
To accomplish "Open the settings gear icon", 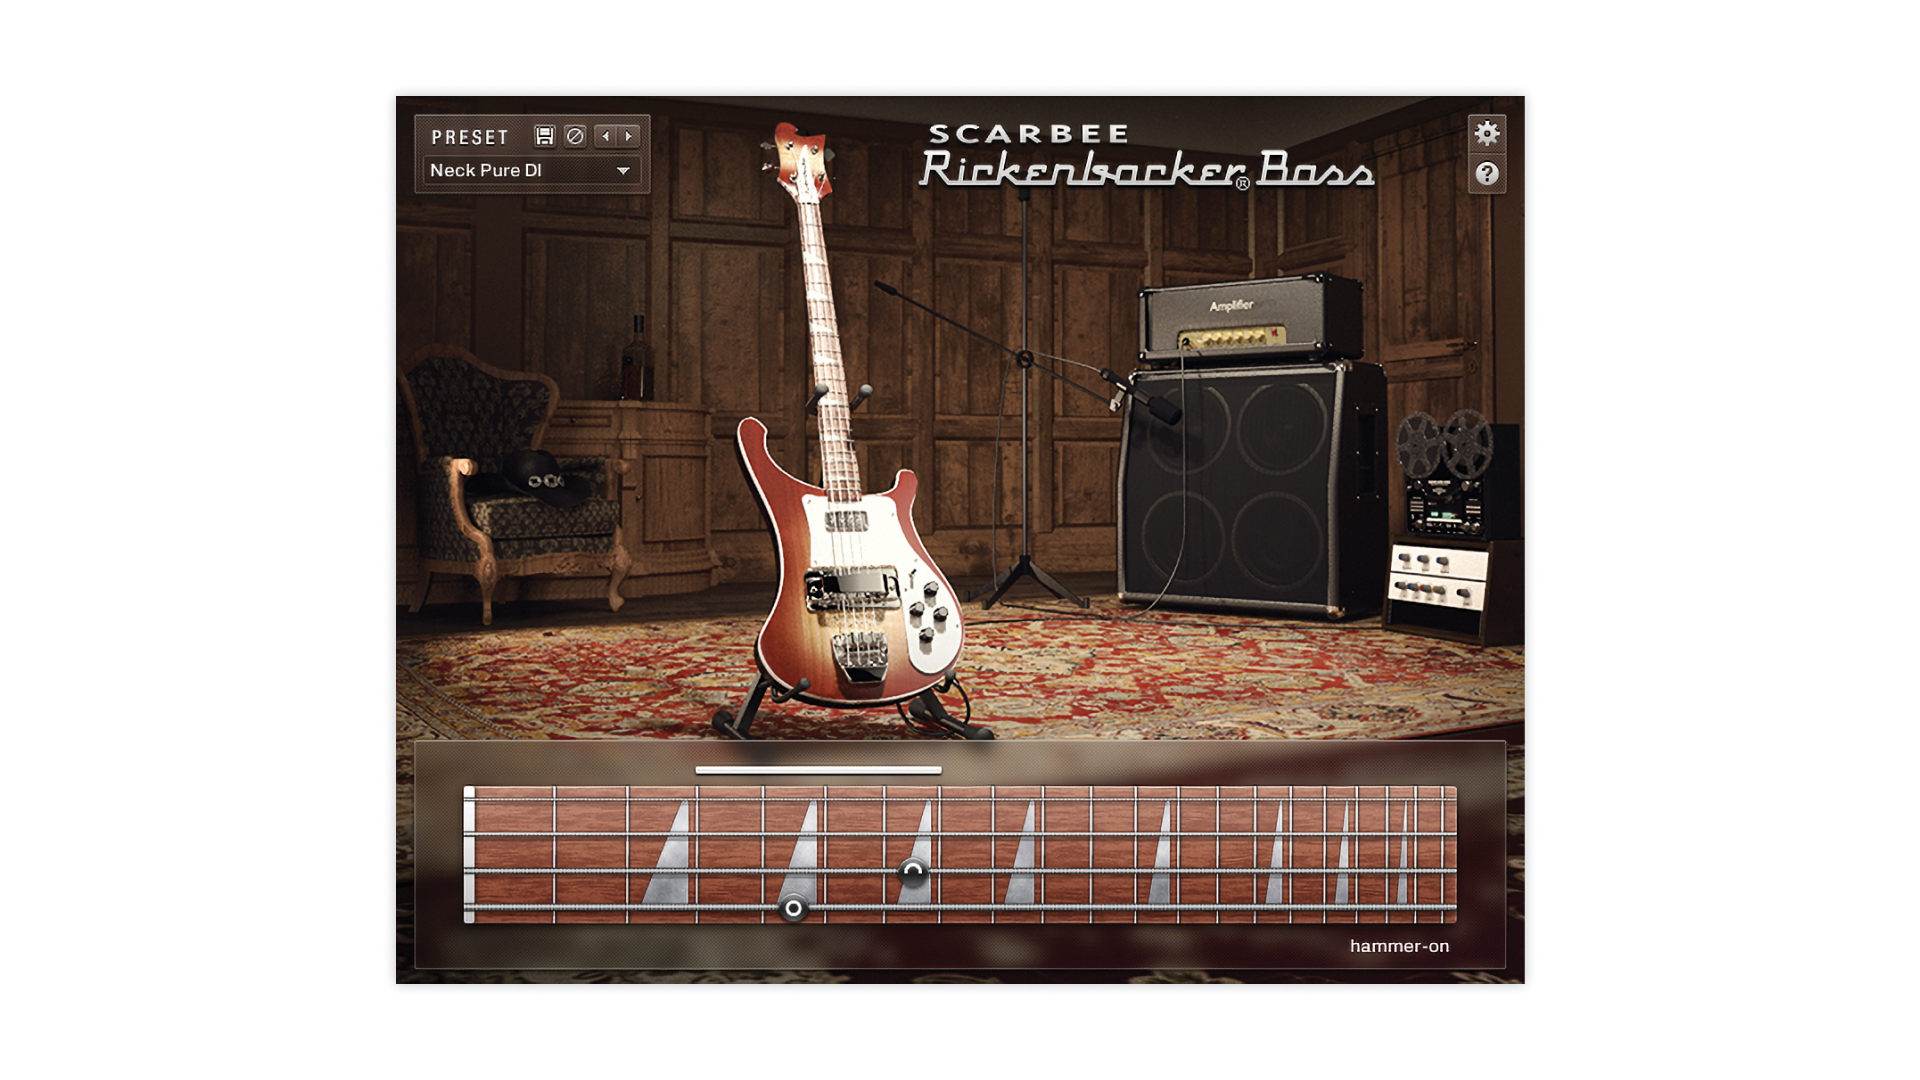I will (x=1487, y=133).
